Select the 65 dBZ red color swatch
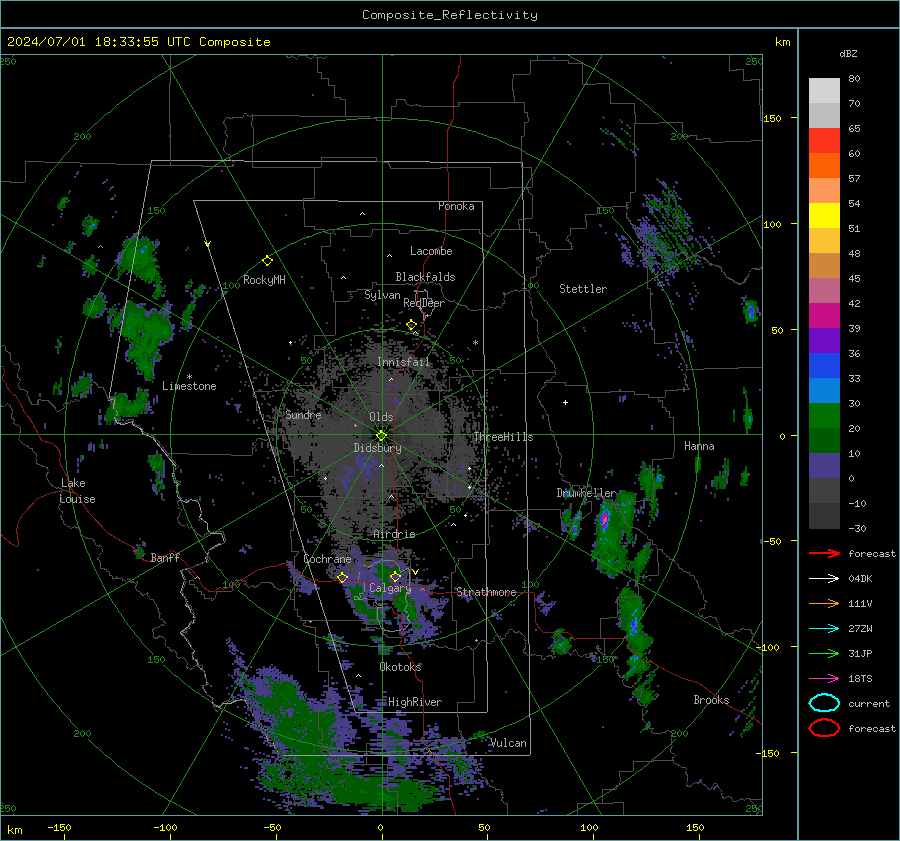 (x=824, y=141)
